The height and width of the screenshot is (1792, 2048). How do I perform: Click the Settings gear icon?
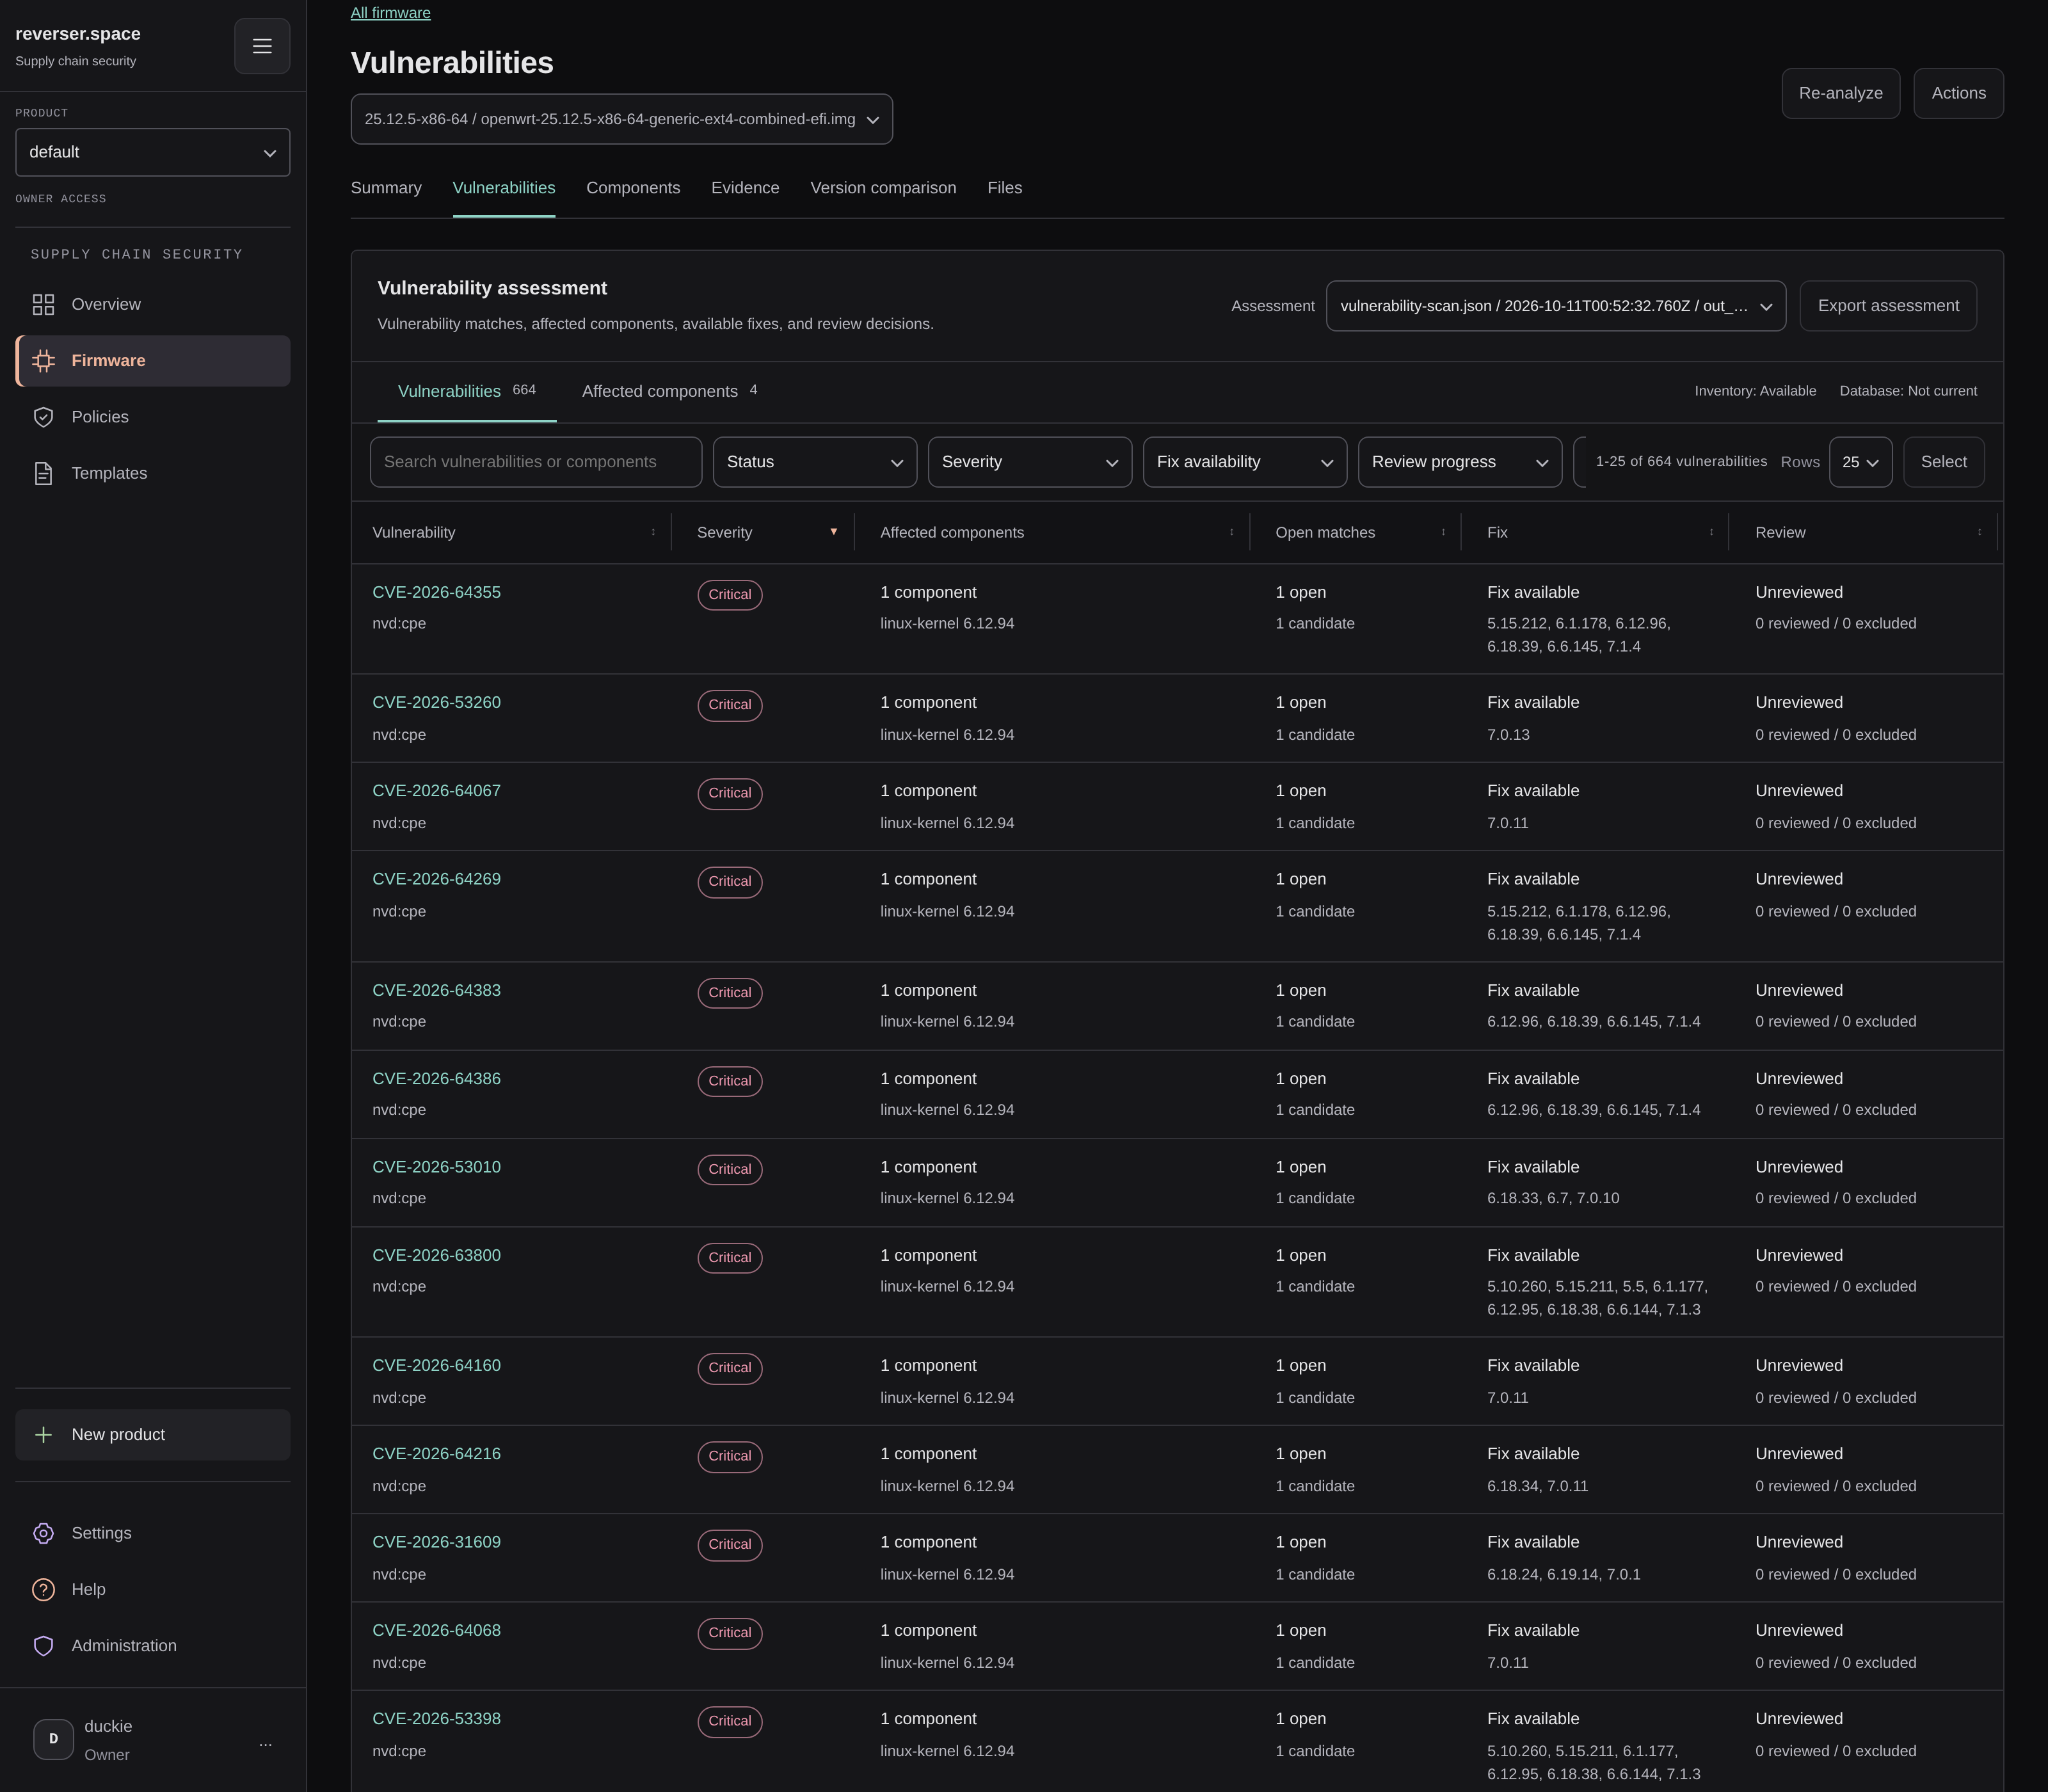(x=43, y=1533)
